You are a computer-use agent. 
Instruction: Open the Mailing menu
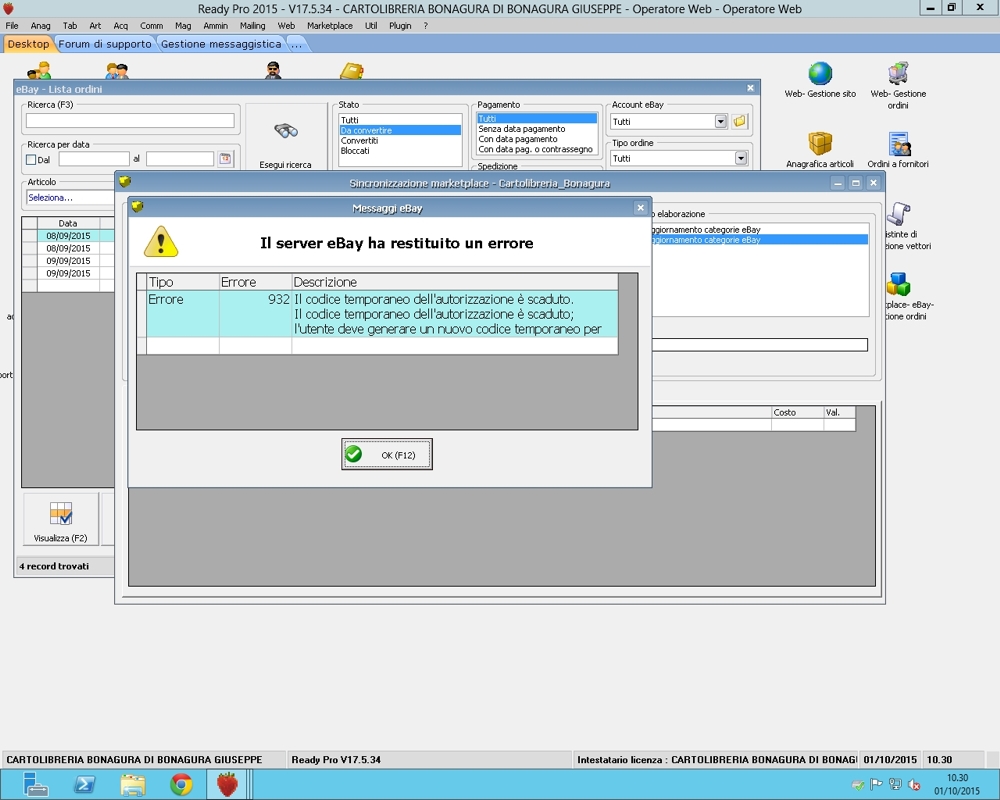[253, 26]
